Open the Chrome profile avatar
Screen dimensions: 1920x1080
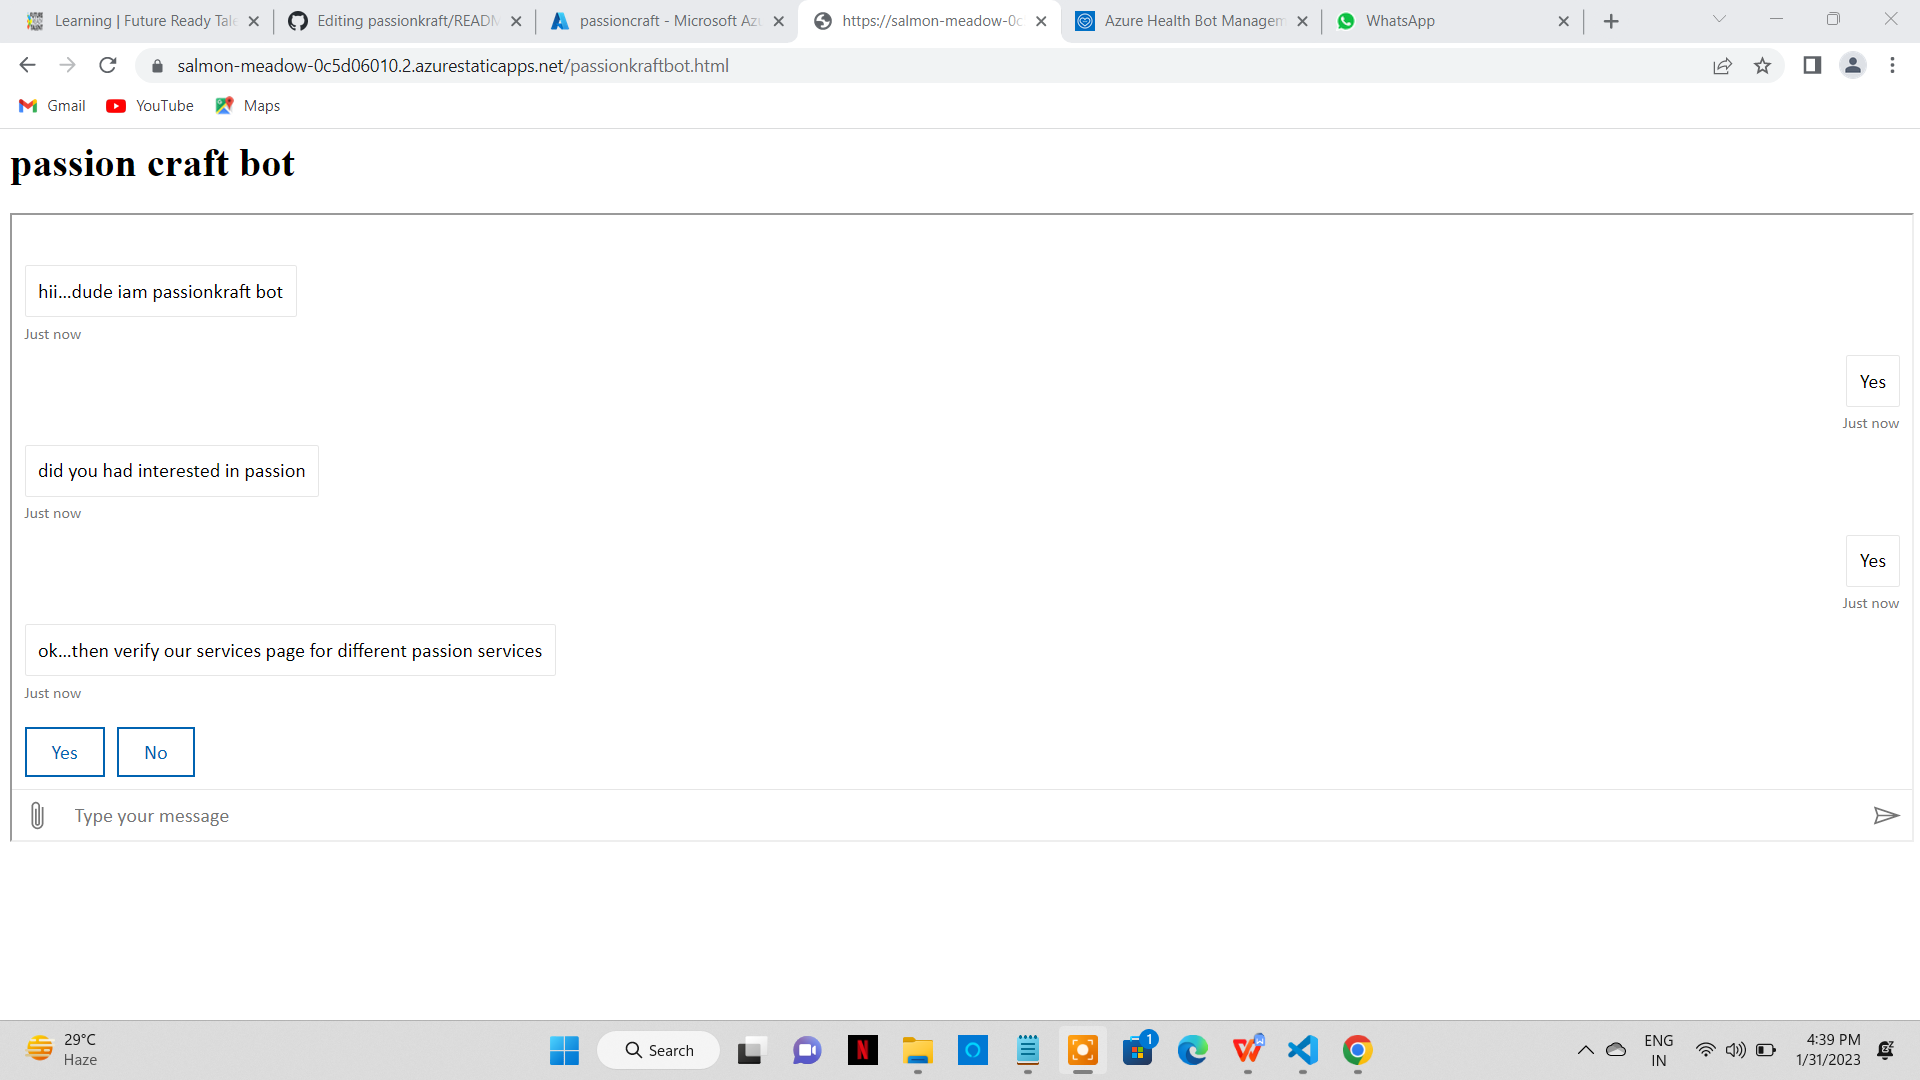(x=1852, y=66)
